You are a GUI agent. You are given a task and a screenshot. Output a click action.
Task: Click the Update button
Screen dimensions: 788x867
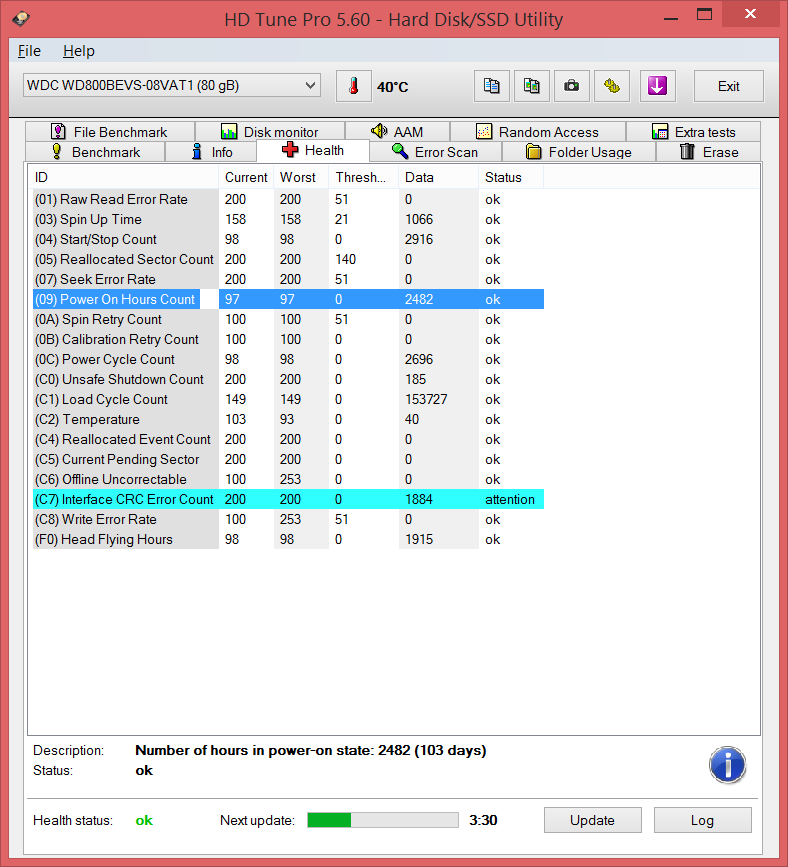592,820
